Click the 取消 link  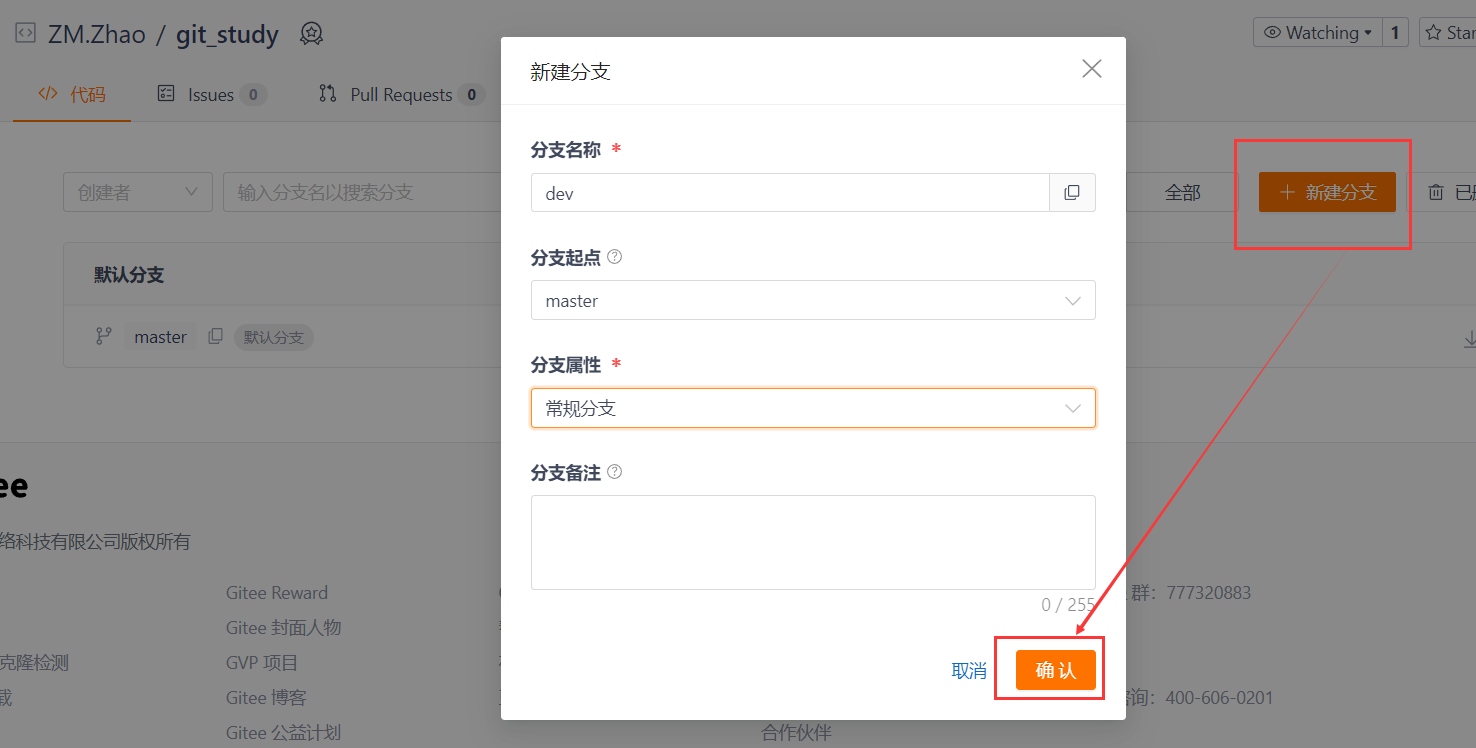969,671
